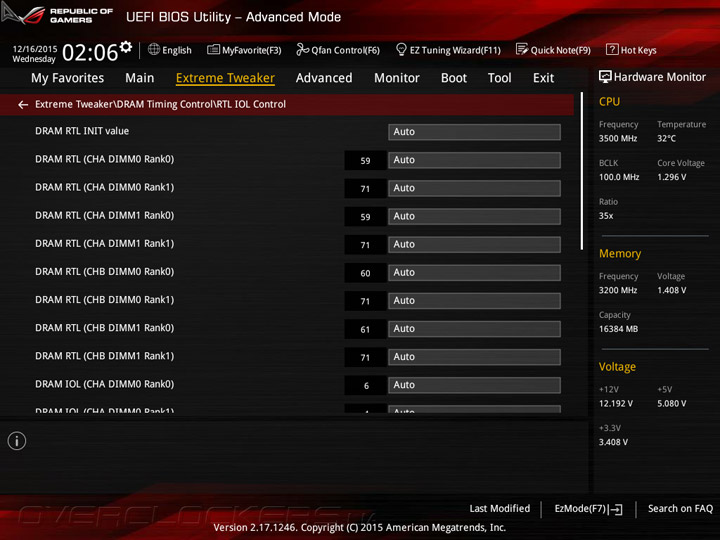This screenshot has width=720, height=540.
Task: Edit DRAM RTL INIT value Auto field
Action: pos(474,132)
